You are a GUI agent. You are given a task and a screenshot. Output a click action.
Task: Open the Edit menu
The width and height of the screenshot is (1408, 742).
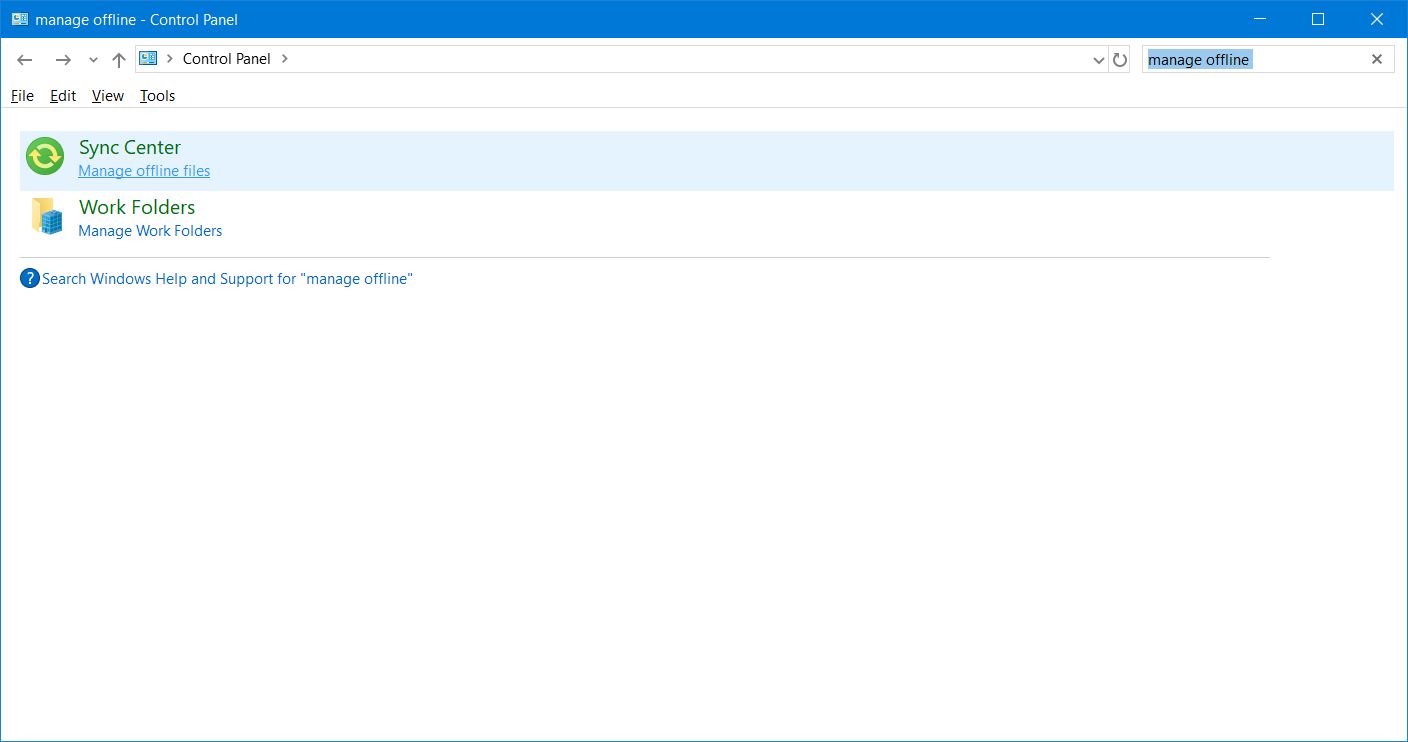coord(63,96)
